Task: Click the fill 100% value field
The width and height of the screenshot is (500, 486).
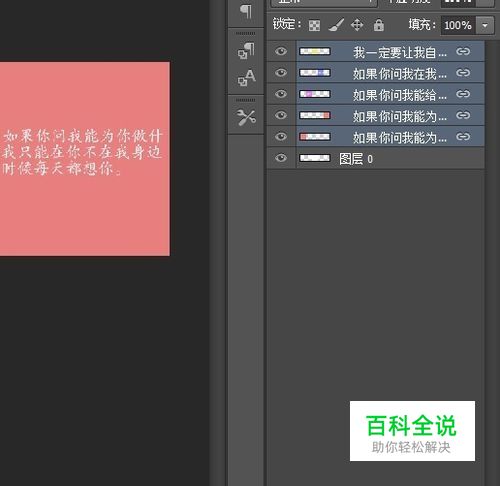Action: click(x=458, y=25)
